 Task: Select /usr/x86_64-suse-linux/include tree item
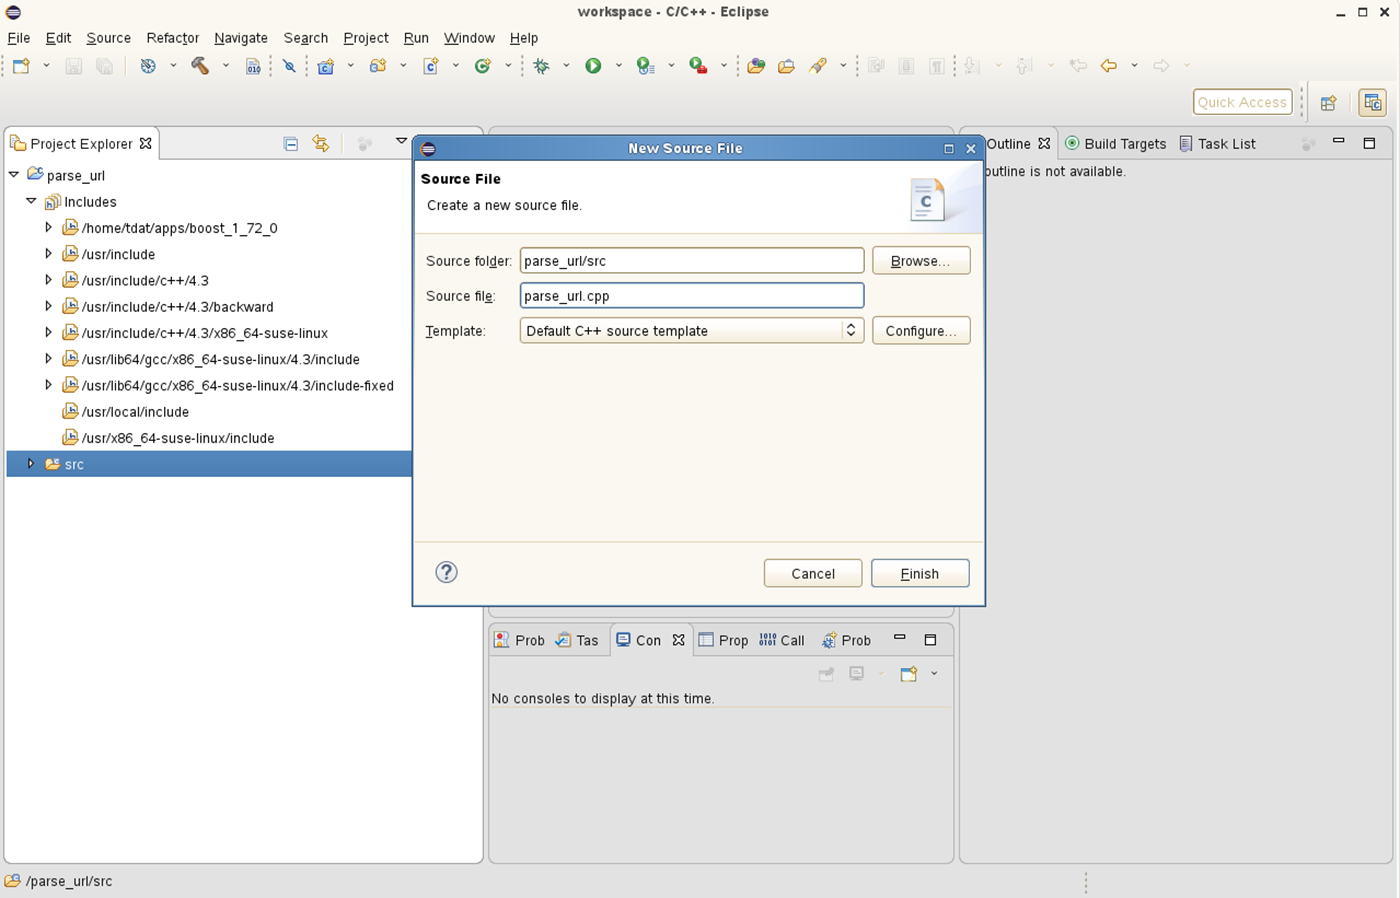click(x=178, y=438)
